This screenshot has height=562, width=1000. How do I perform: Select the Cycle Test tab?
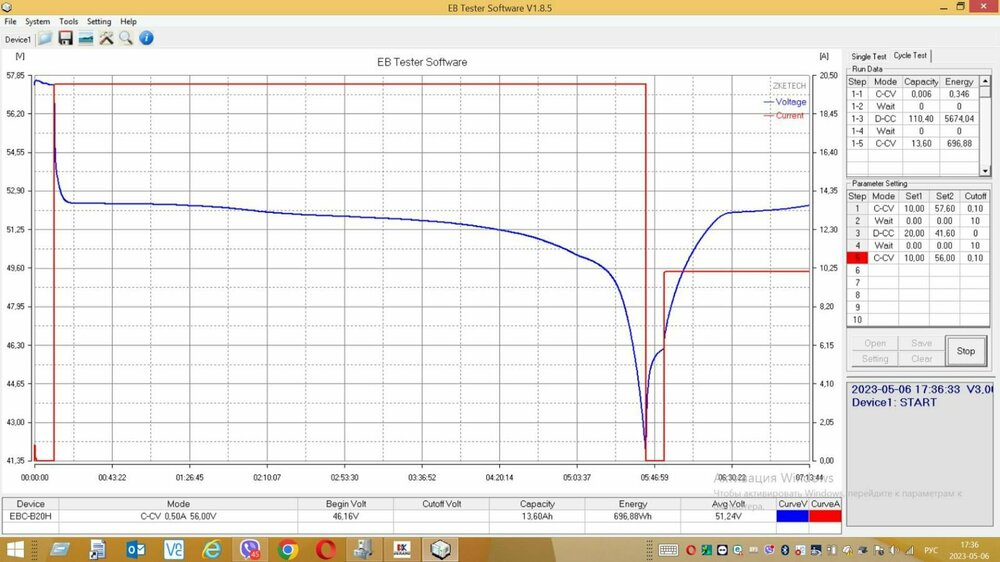point(910,56)
